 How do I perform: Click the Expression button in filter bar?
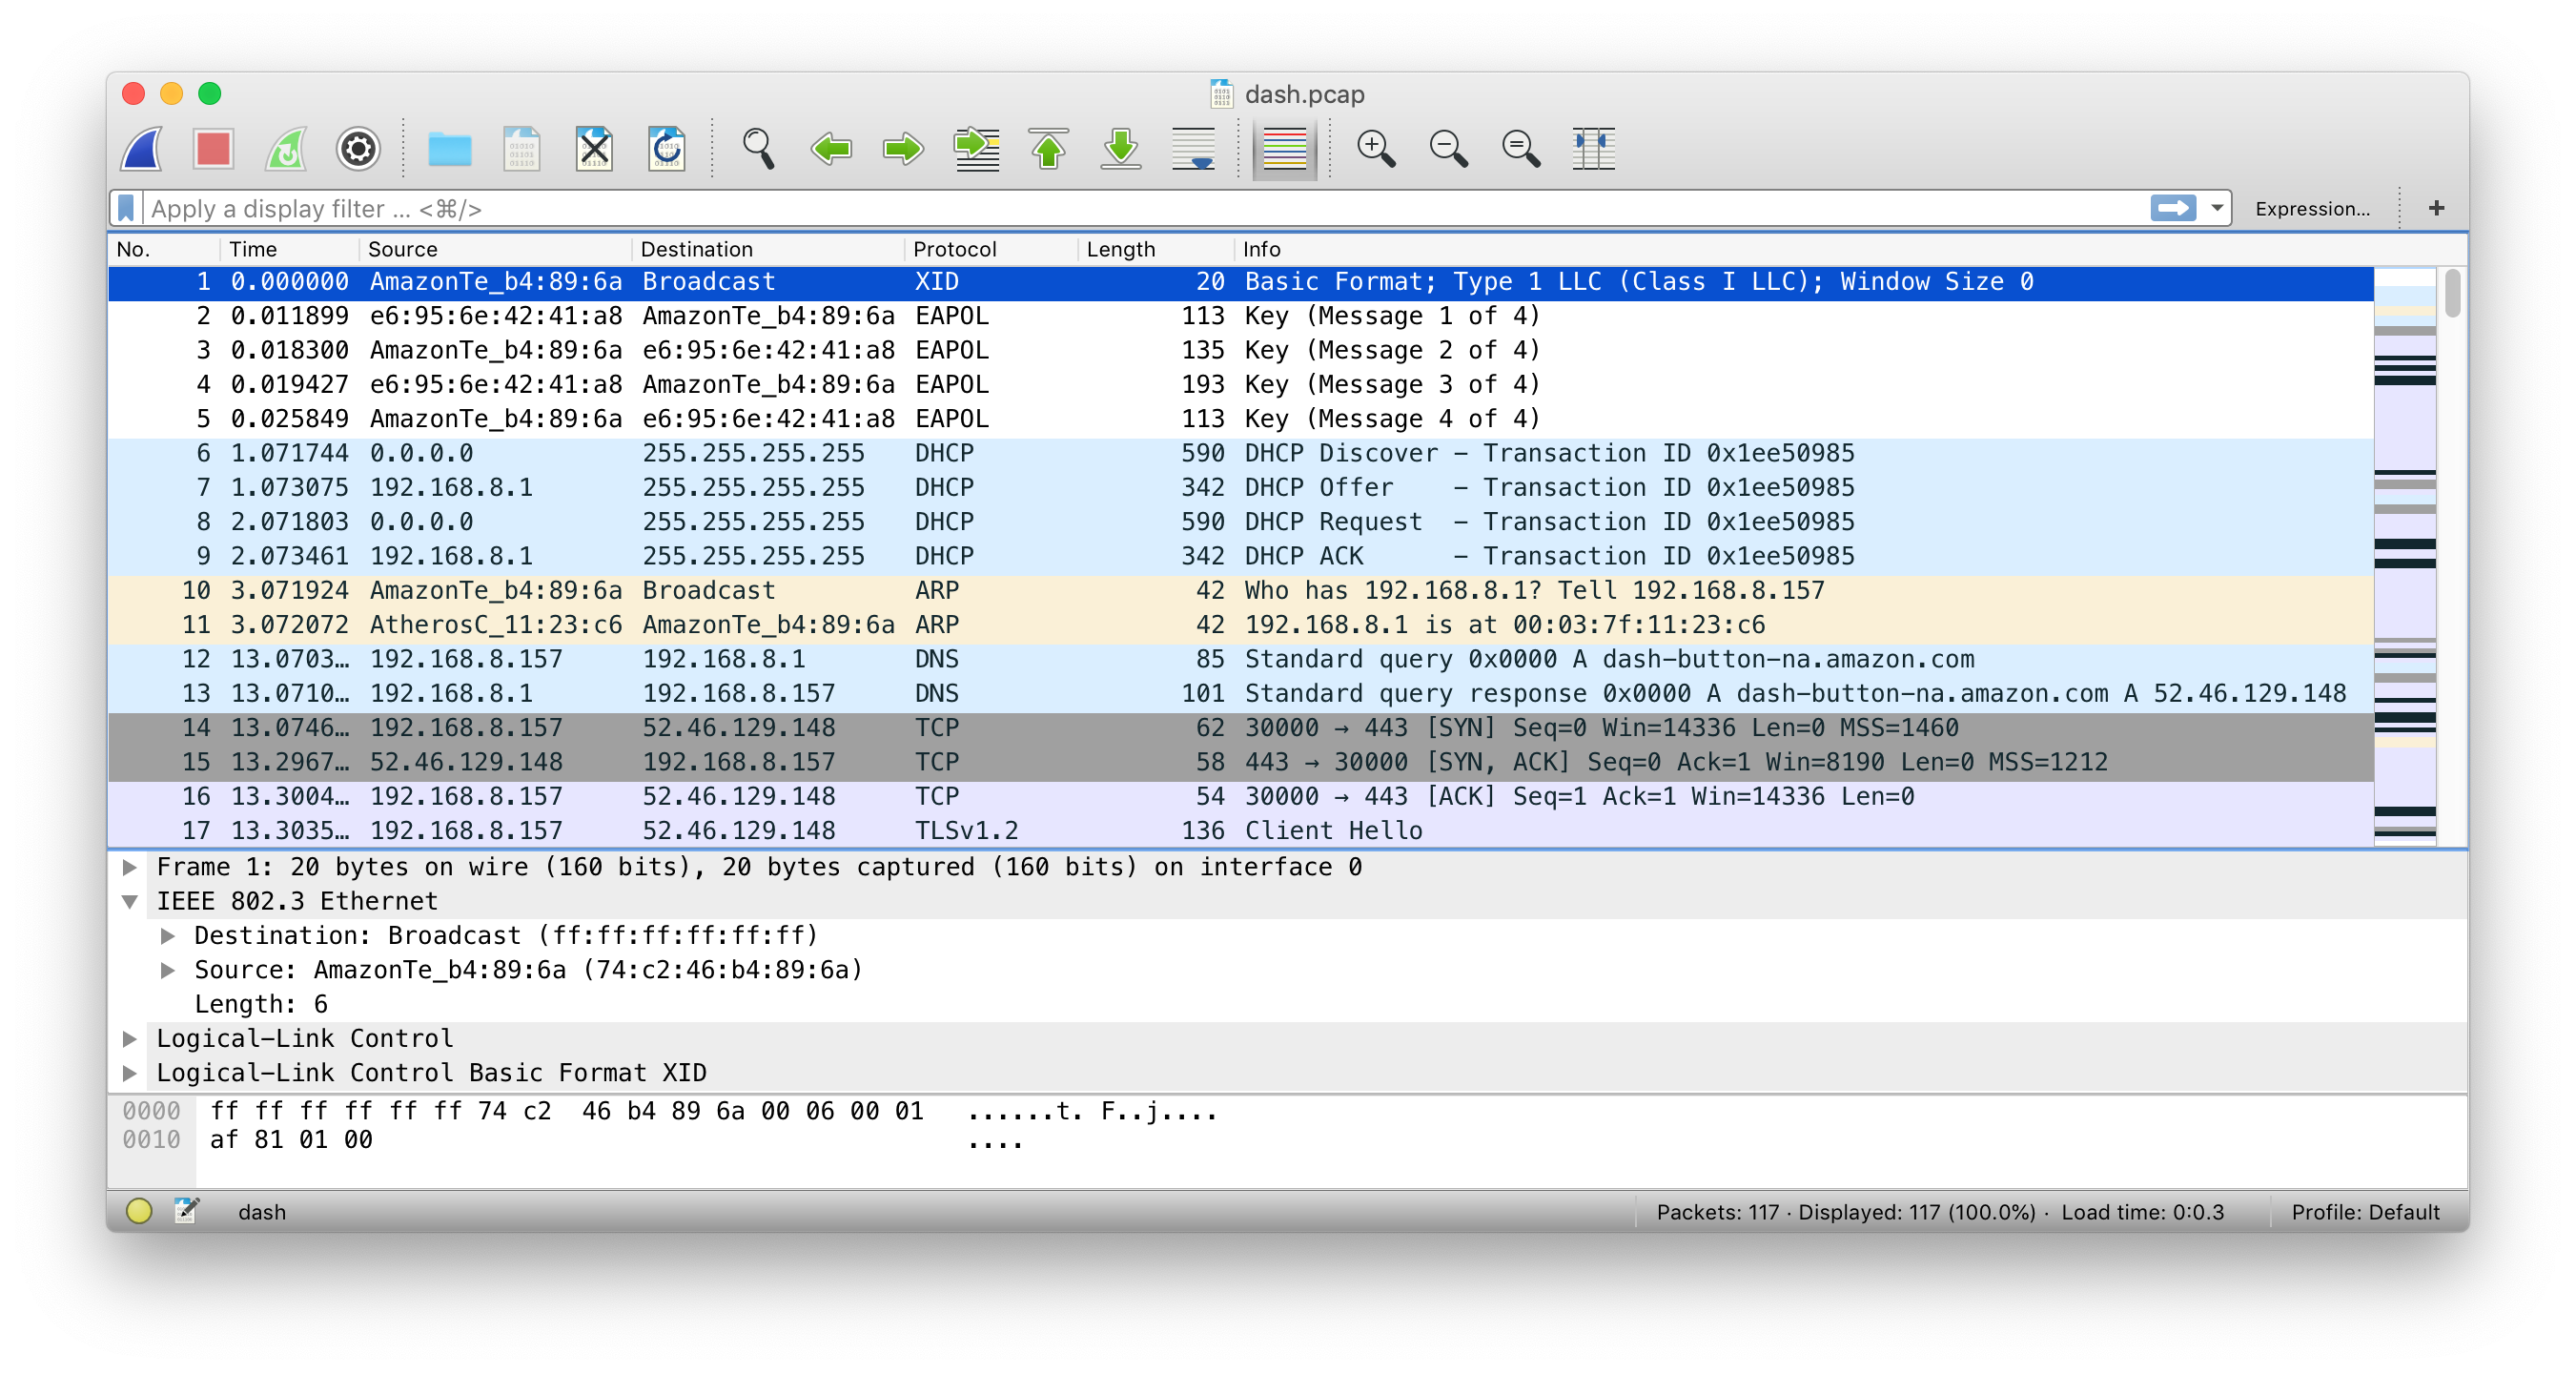[x=2320, y=208]
